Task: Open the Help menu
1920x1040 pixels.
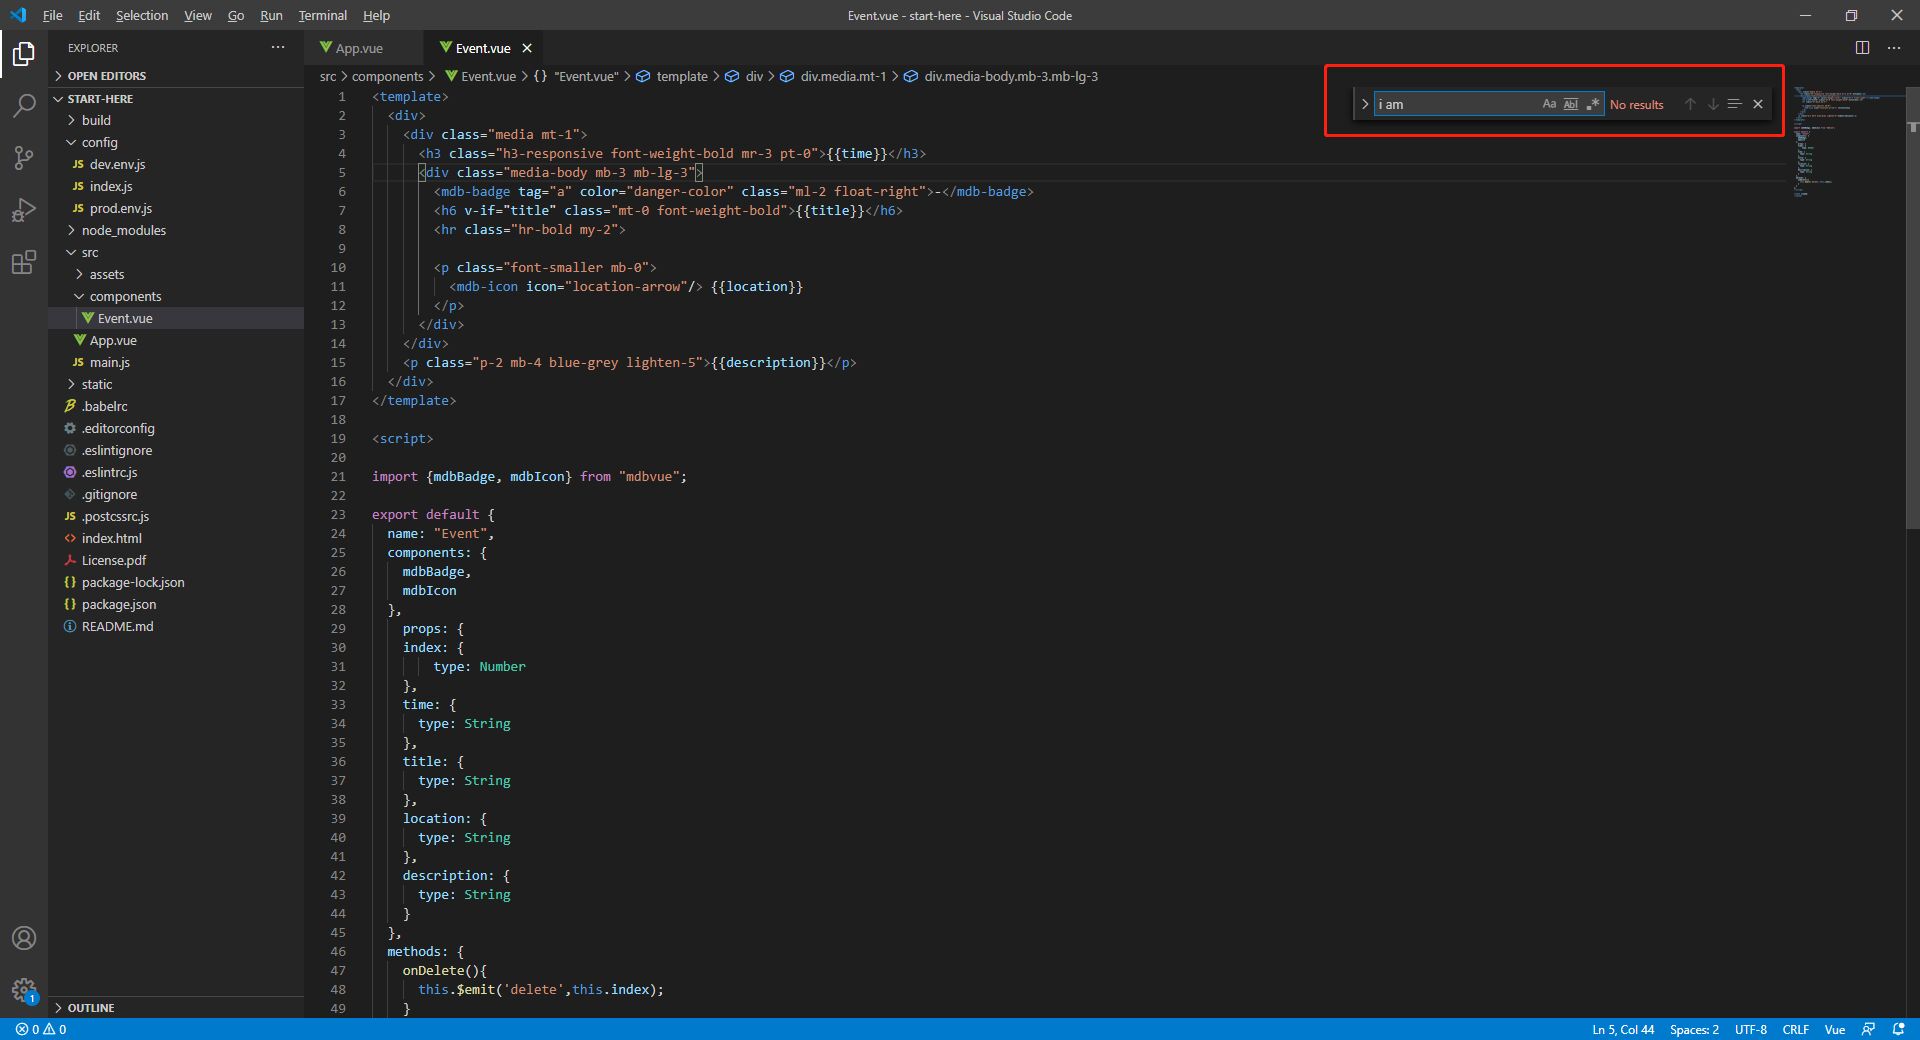Action: [376, 15]
